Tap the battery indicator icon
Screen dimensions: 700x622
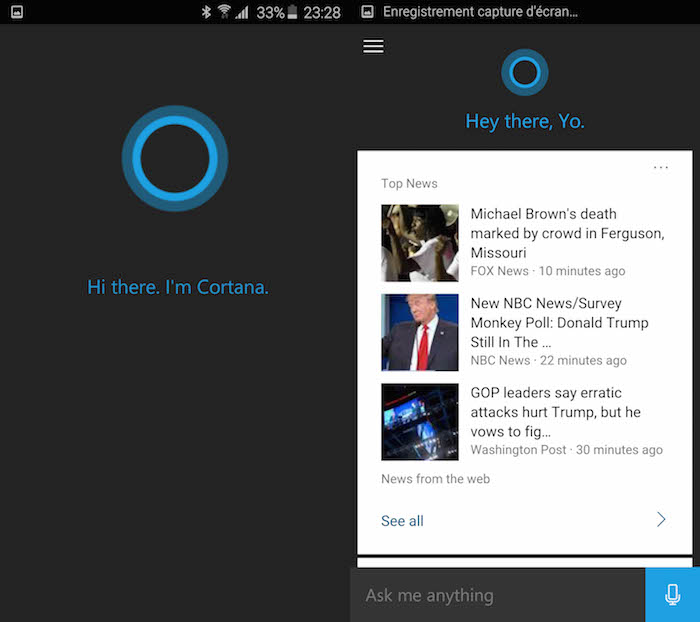[x=292, y=12]
